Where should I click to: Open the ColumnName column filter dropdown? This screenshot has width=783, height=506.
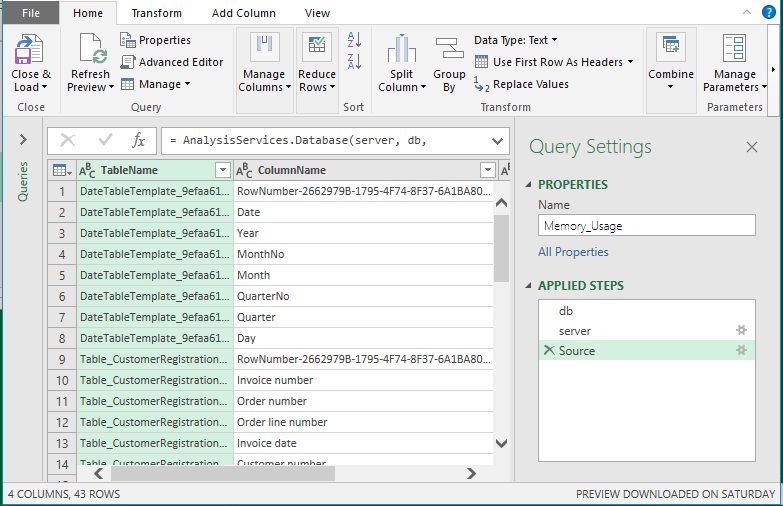pos(487,170)
